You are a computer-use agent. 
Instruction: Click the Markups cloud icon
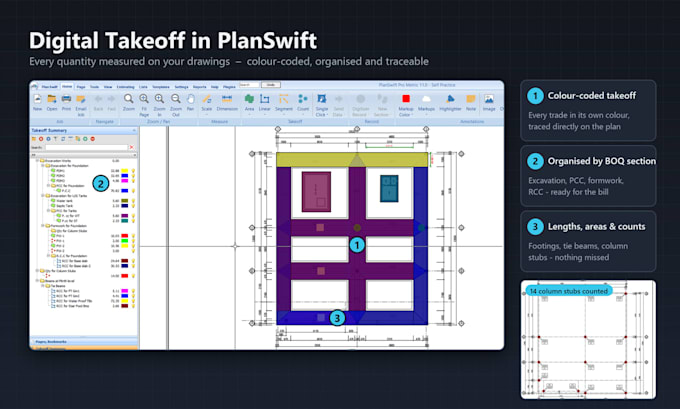coord(426,98)
